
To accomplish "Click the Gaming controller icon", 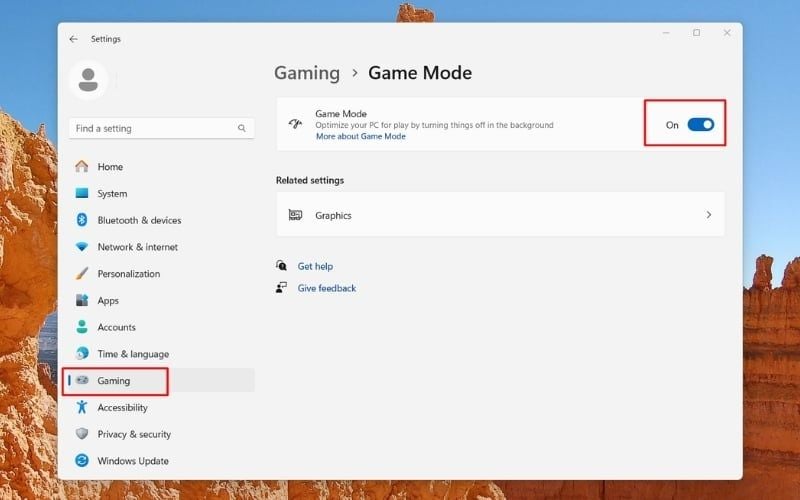I will 82,380.
